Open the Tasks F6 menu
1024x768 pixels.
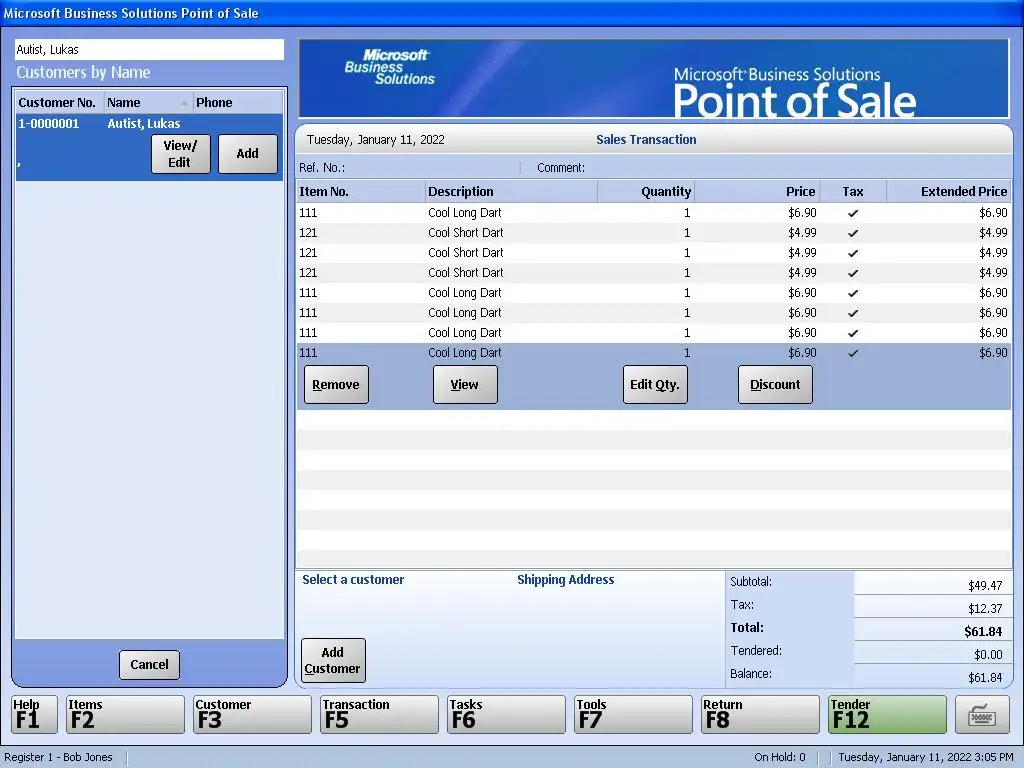(x=506, y=714)
